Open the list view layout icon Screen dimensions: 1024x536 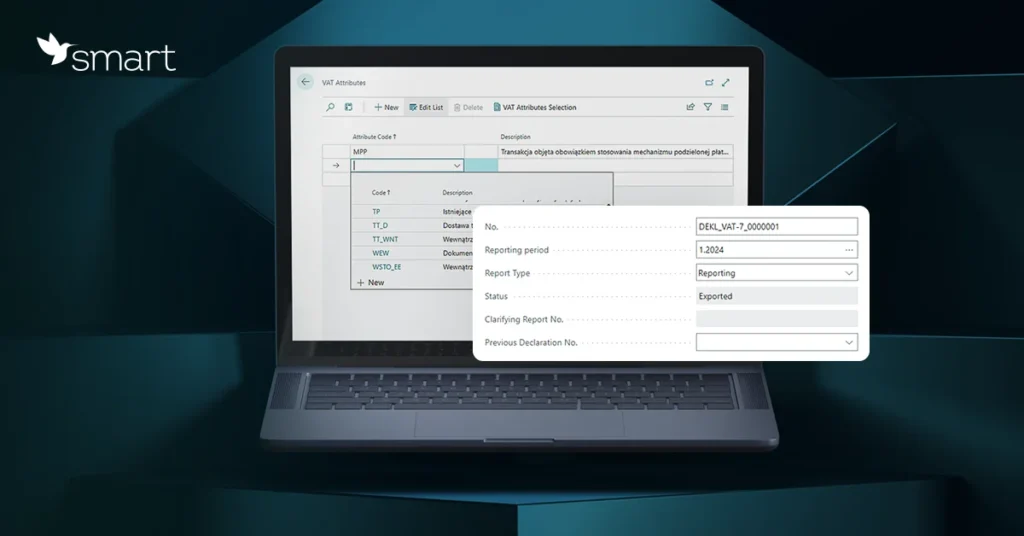724,107
